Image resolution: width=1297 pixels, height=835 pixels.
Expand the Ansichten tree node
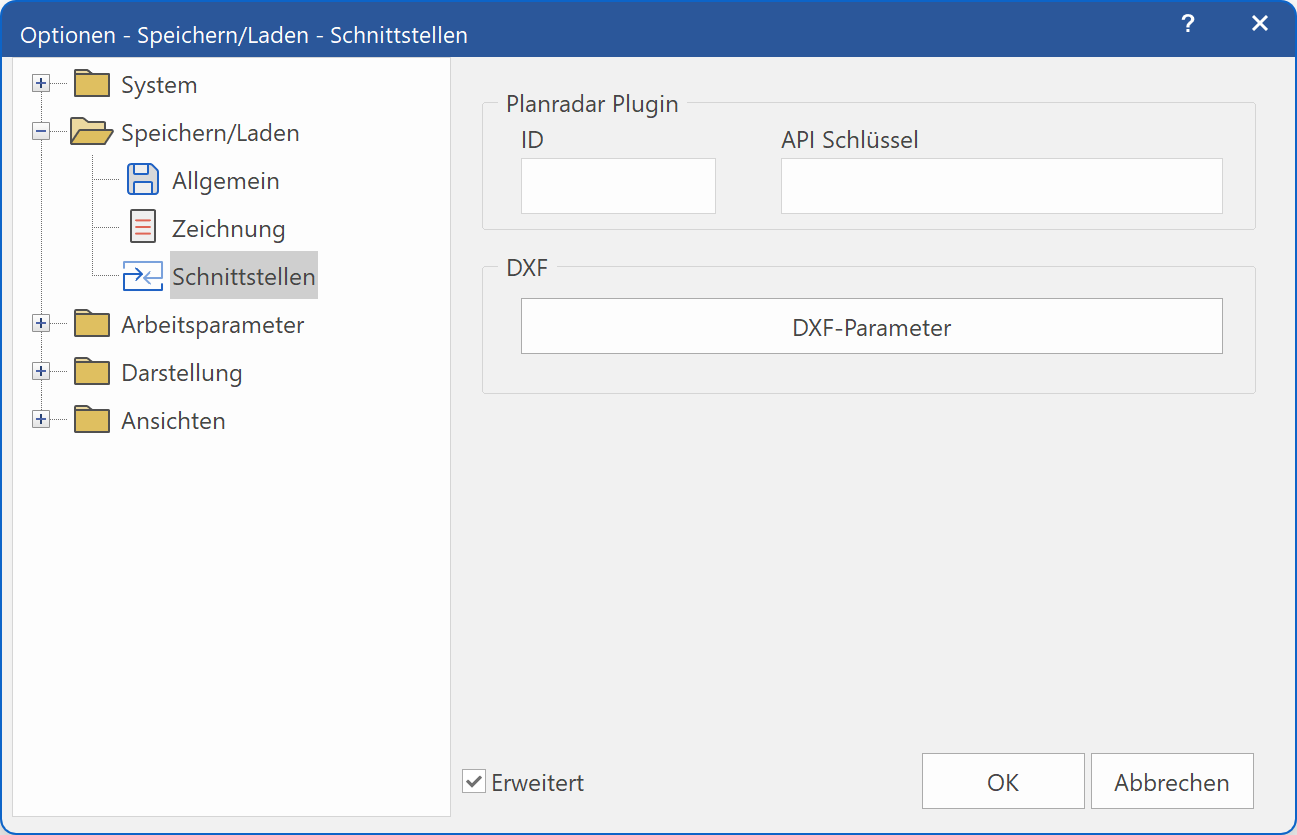pos(41,419)
